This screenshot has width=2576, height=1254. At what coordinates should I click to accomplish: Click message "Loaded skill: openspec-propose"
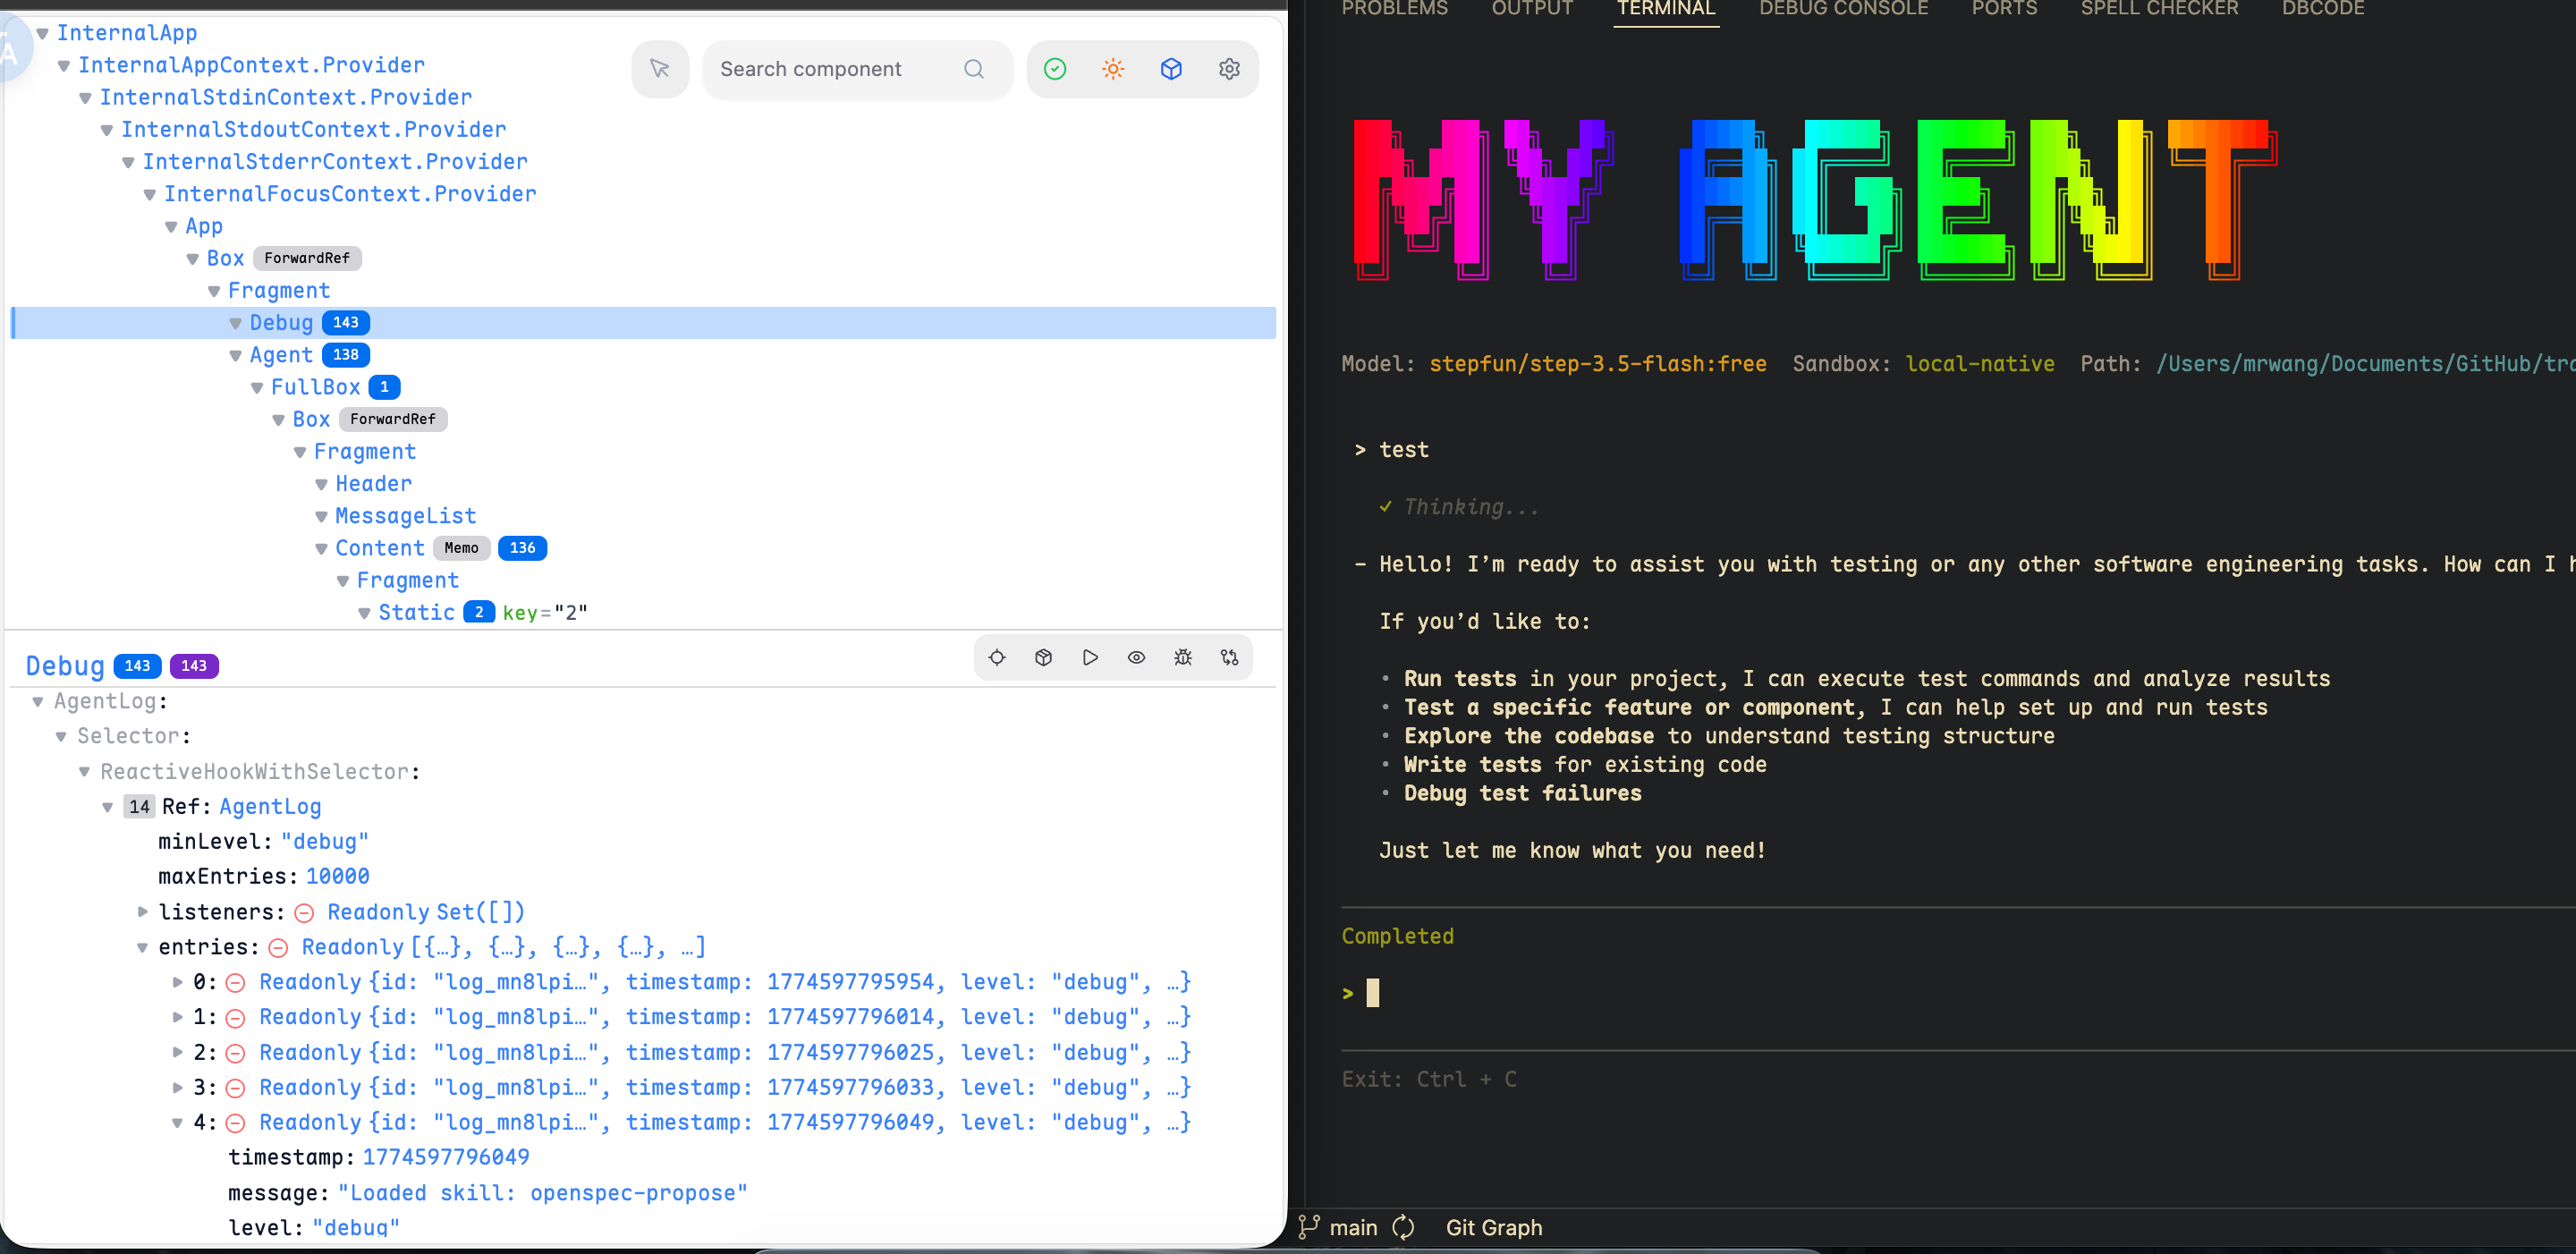[543, 1193]
